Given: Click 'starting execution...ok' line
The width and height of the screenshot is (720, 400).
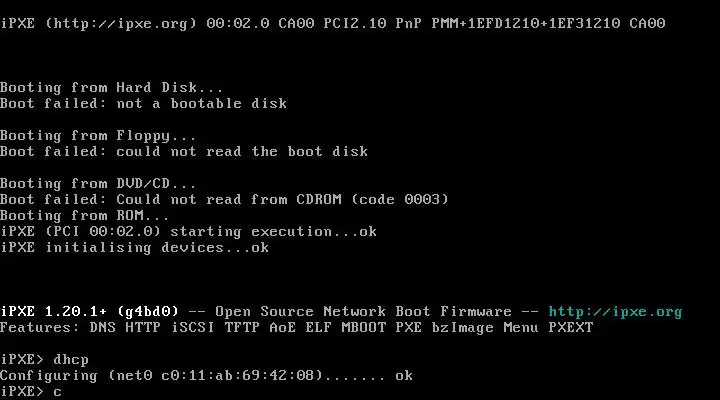Looking at the screenshot, I should (273, 232).
